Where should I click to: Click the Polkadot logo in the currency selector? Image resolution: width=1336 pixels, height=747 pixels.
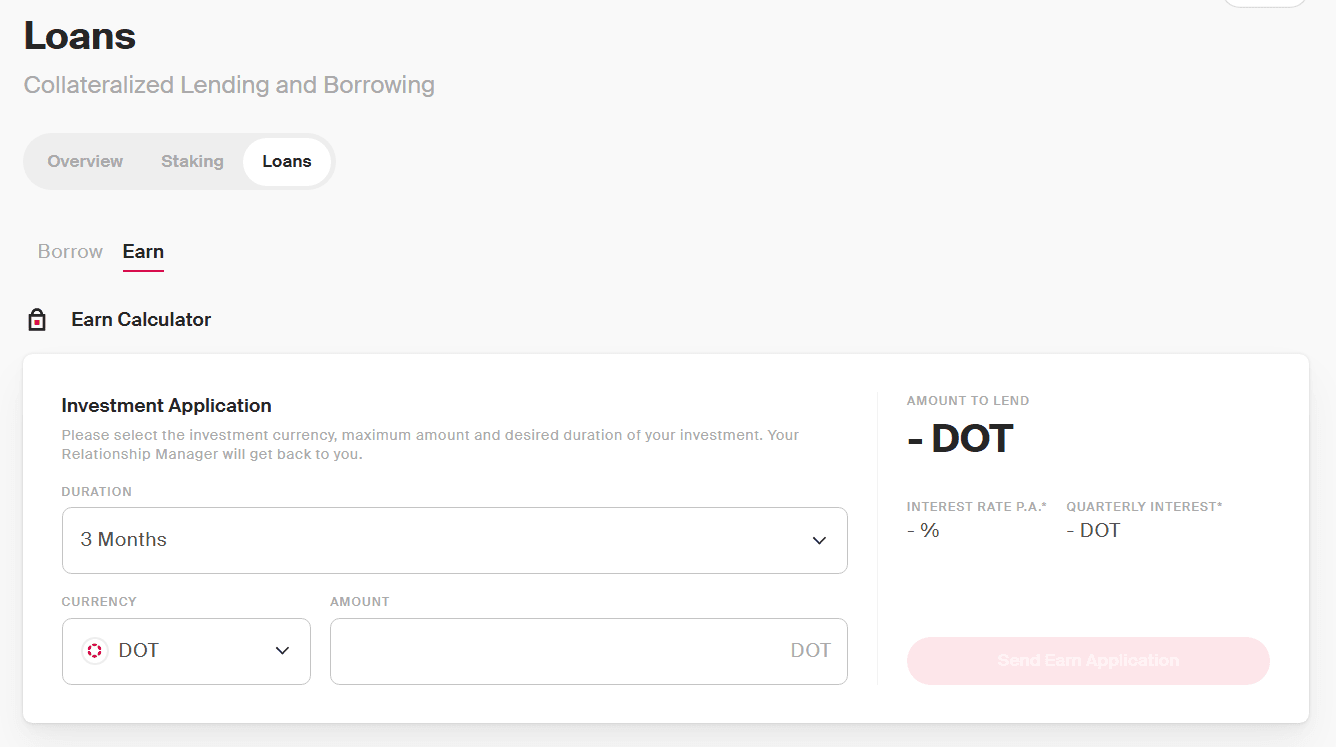pos(95,651)
